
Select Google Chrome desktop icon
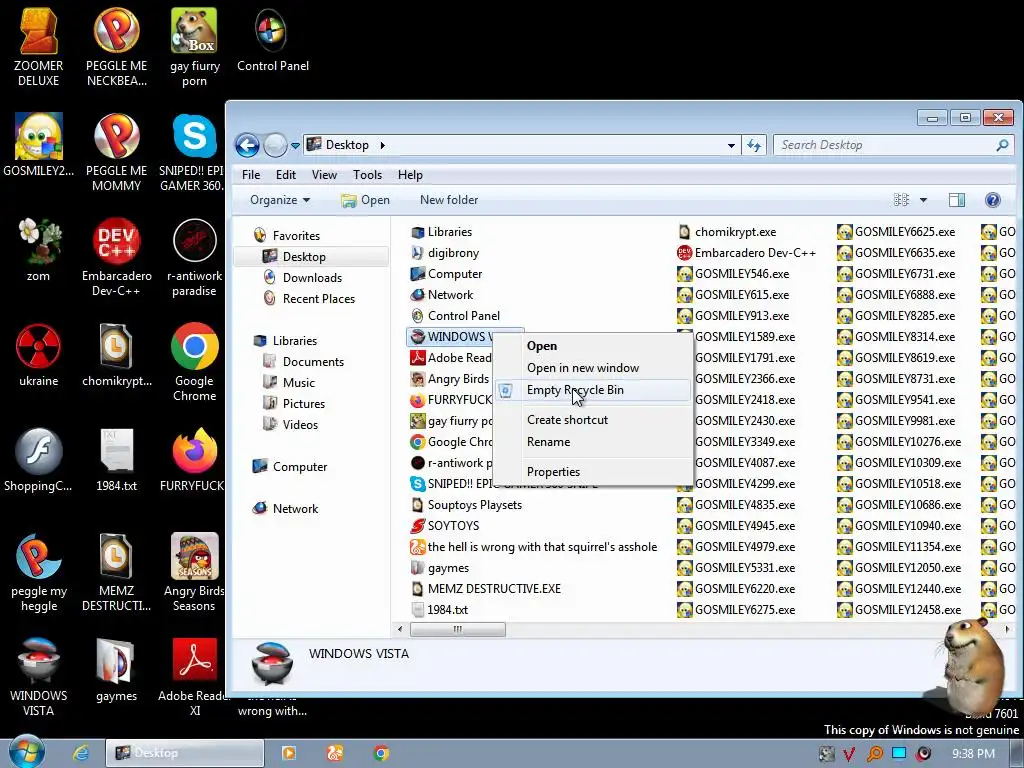[x=194, y=361]
